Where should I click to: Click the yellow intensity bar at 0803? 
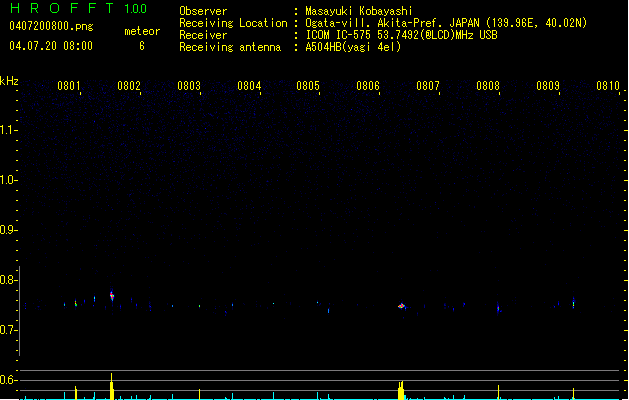click(199, 394)
